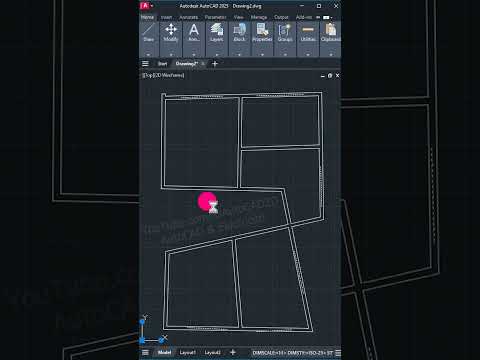Image resolution: width=480 pixels, height=360 pixels.
Task: Switch to the Parametric ribbon tab
Action: point(215,17)
